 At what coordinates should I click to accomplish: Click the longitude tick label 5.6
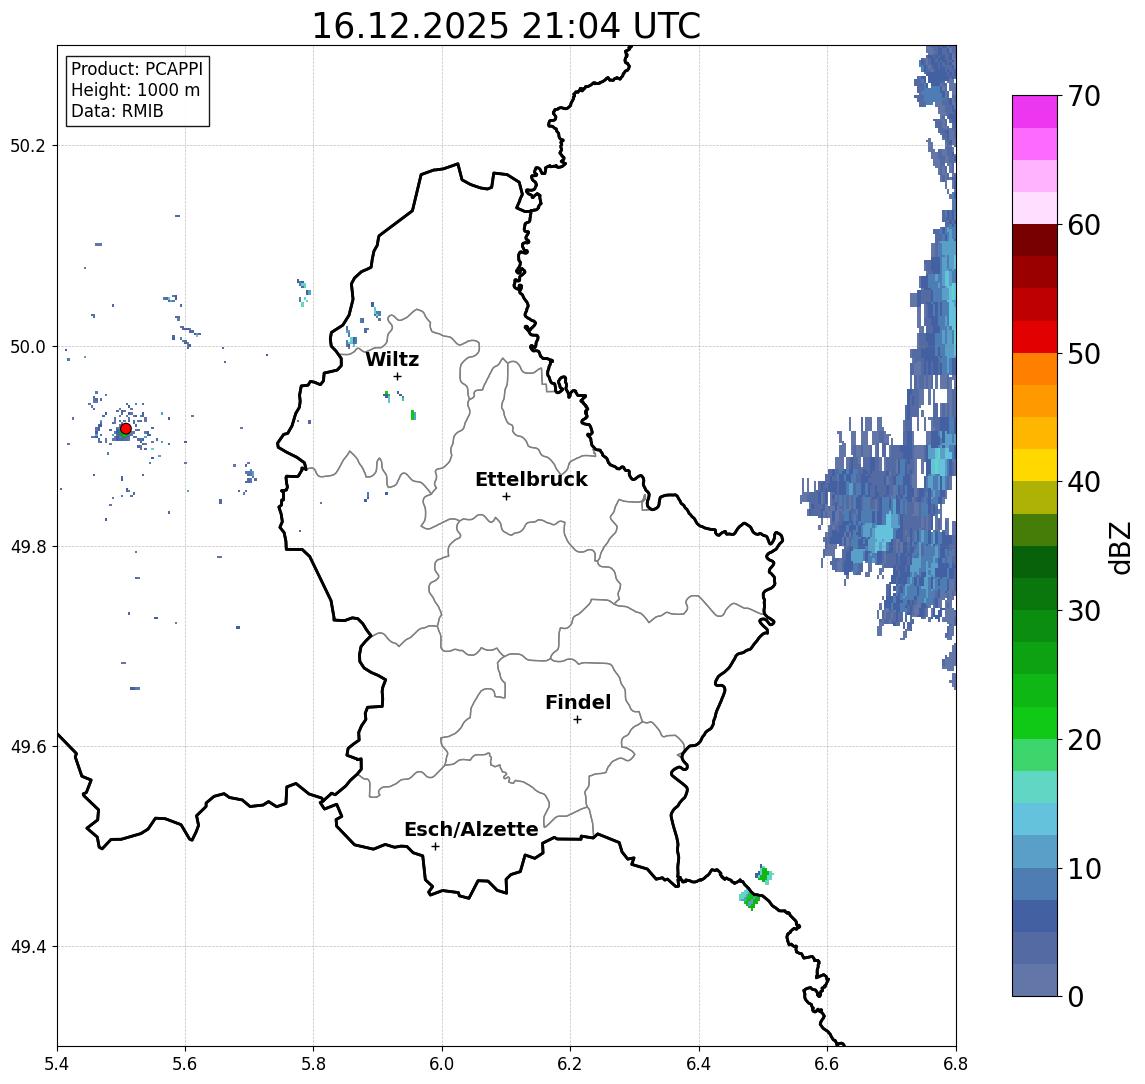185,1064
